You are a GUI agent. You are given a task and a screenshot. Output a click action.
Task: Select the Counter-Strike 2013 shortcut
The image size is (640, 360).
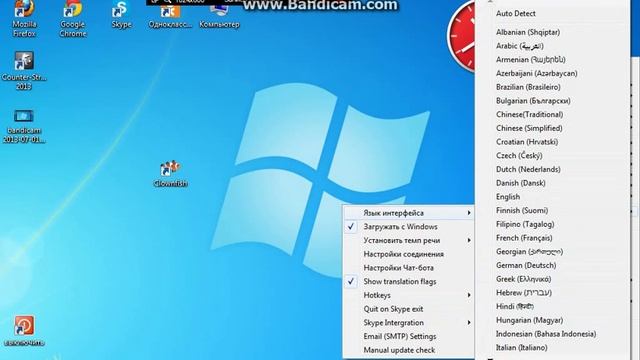24,70
